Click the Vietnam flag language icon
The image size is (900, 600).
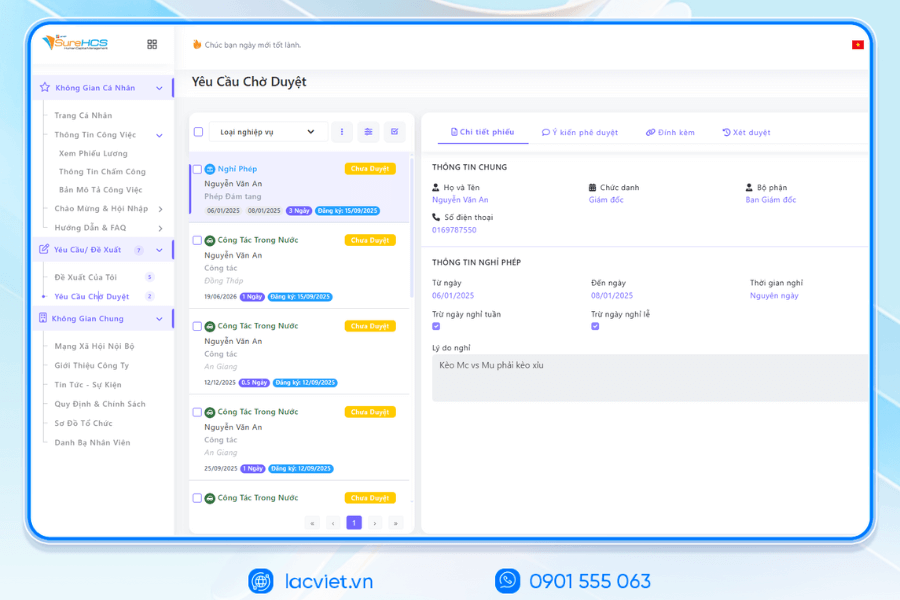click(x=857, y=45)
